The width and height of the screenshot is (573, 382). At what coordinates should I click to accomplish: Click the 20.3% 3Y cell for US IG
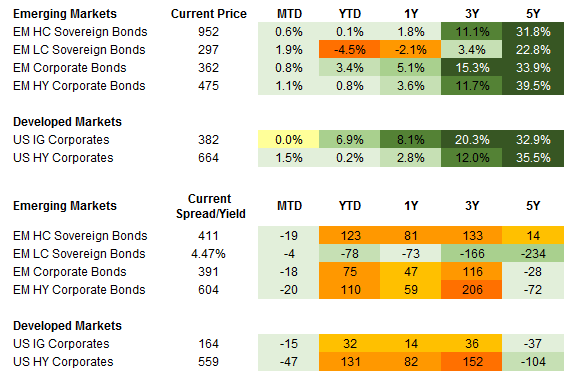(x=472, y=140)
